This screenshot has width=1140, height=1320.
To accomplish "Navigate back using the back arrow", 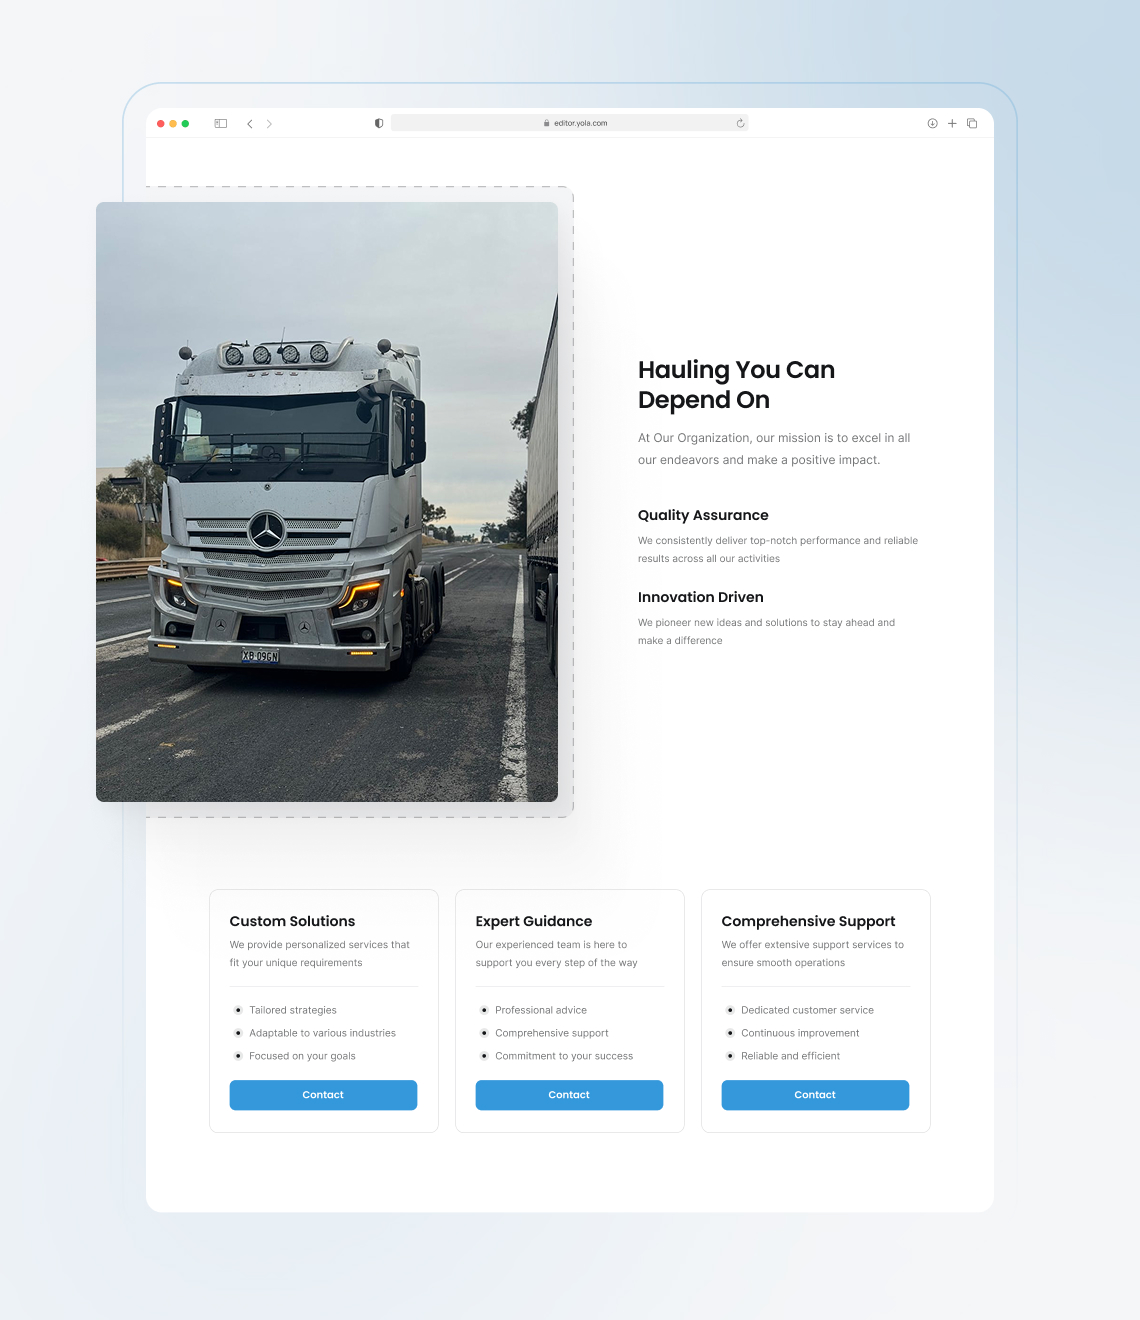I will click(250, 123).
